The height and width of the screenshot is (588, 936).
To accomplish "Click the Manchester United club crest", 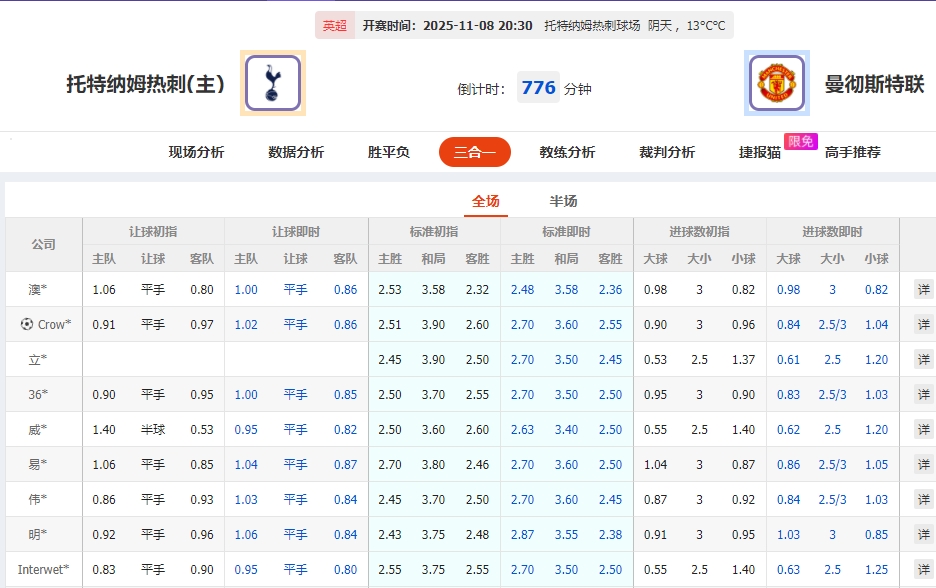I will (x=775, y=82).
